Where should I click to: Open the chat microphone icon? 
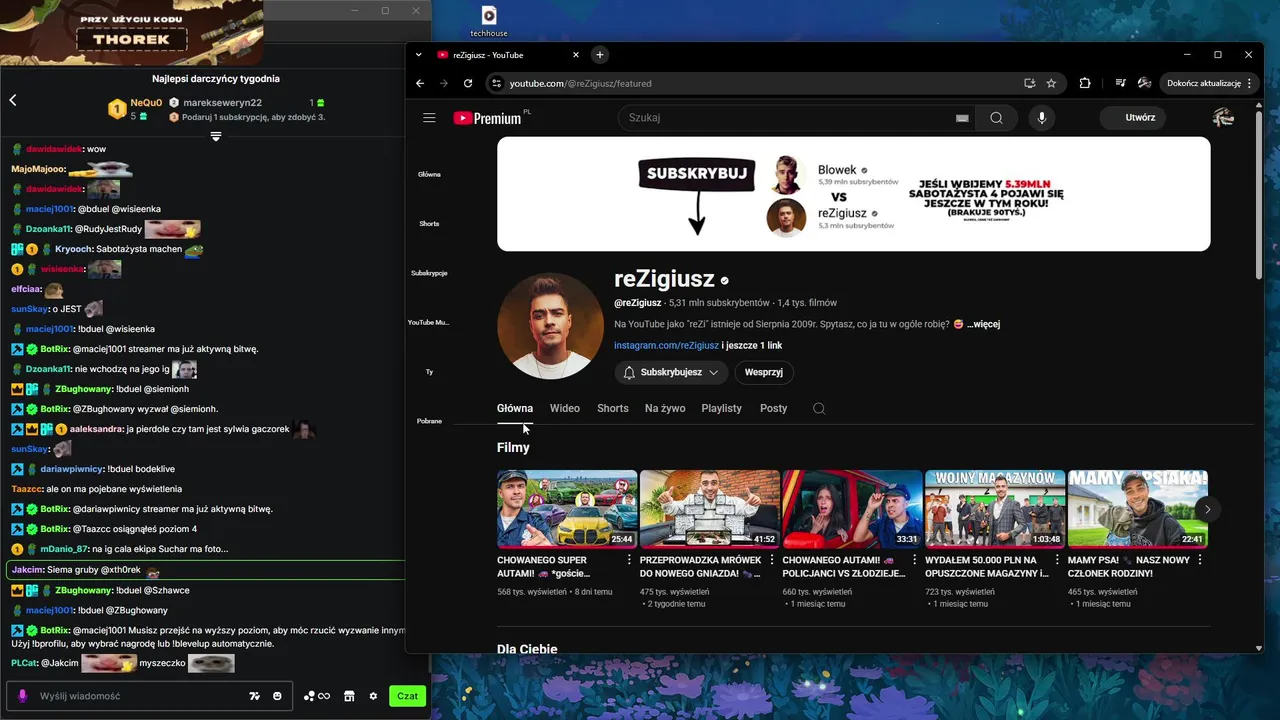(22, 696)
